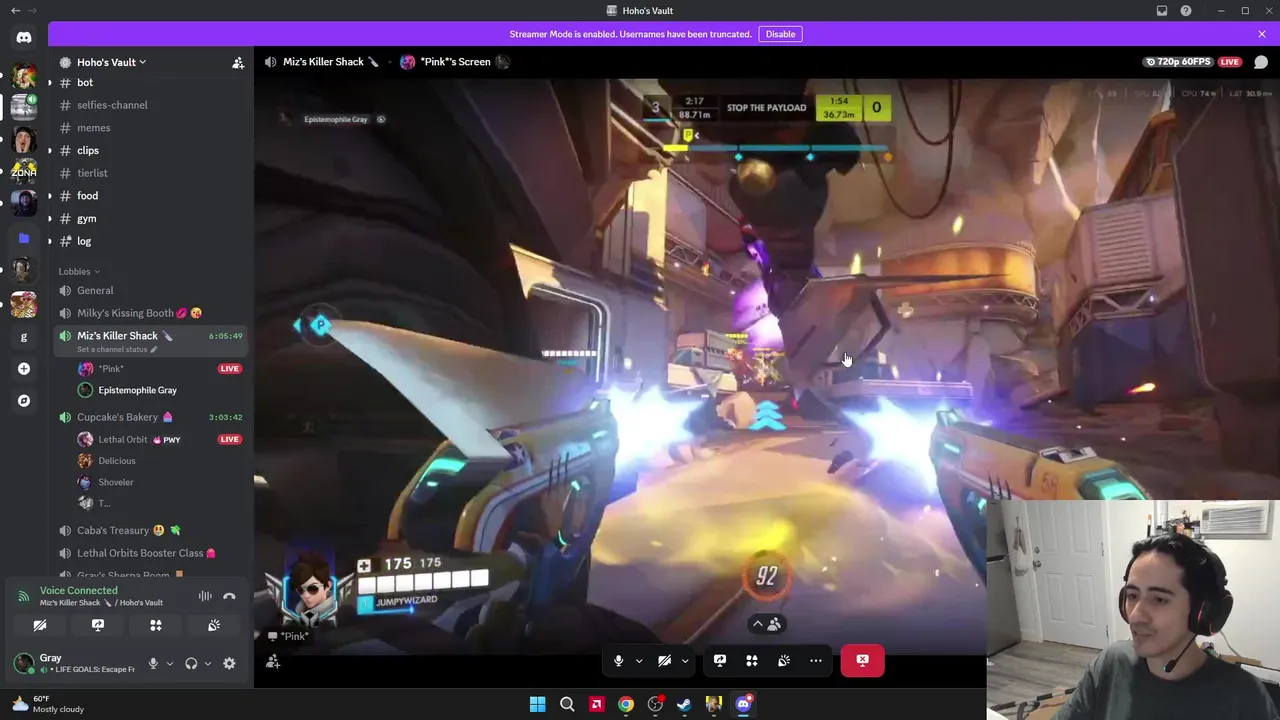This screenshot has height=720, width=1280.
Task: Open the soundboard icon in voice panel
Action: tap(214, 625)
